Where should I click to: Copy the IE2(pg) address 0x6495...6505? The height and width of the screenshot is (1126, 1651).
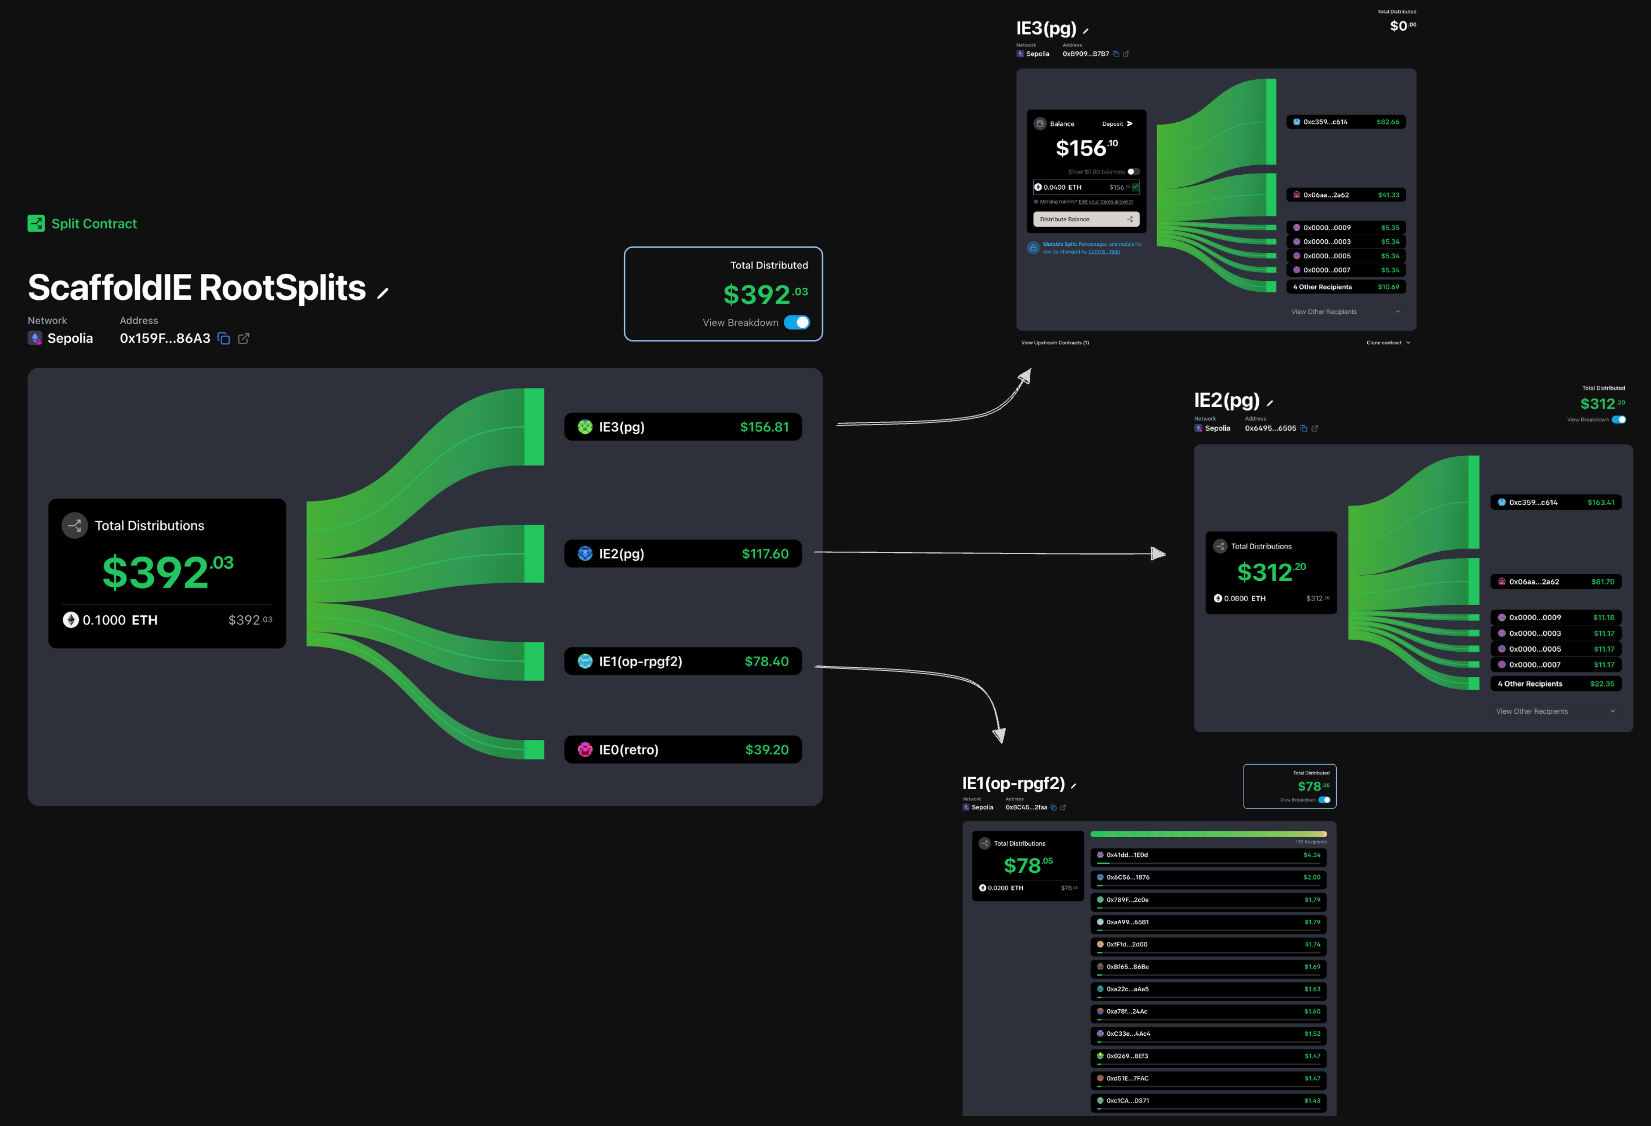(x=1303, y=428)
